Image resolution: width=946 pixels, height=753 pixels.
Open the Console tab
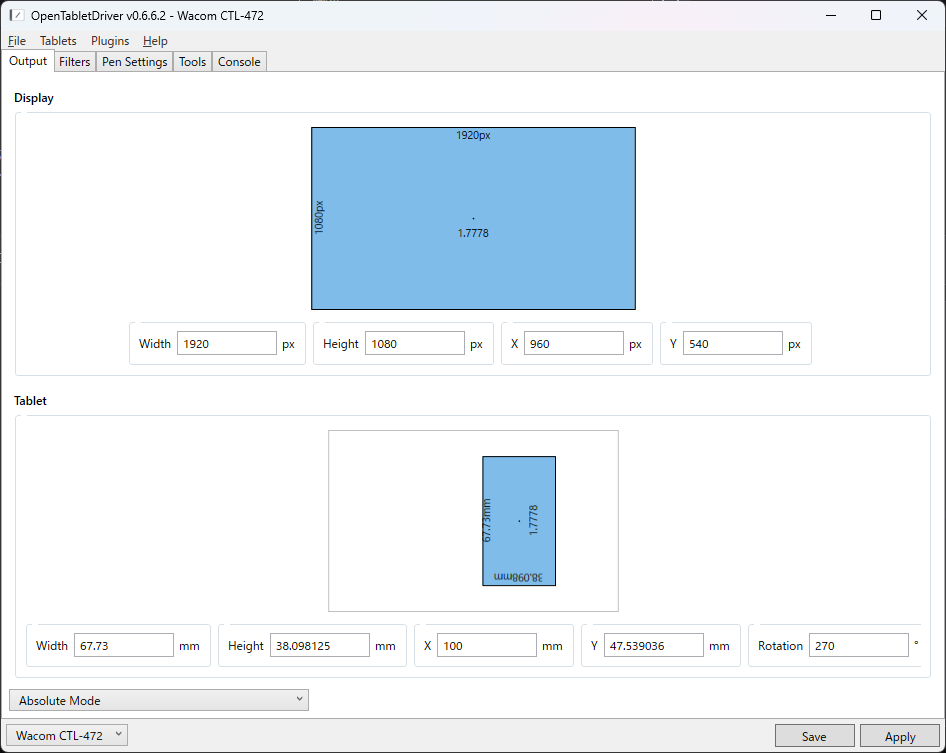[239, 62]
